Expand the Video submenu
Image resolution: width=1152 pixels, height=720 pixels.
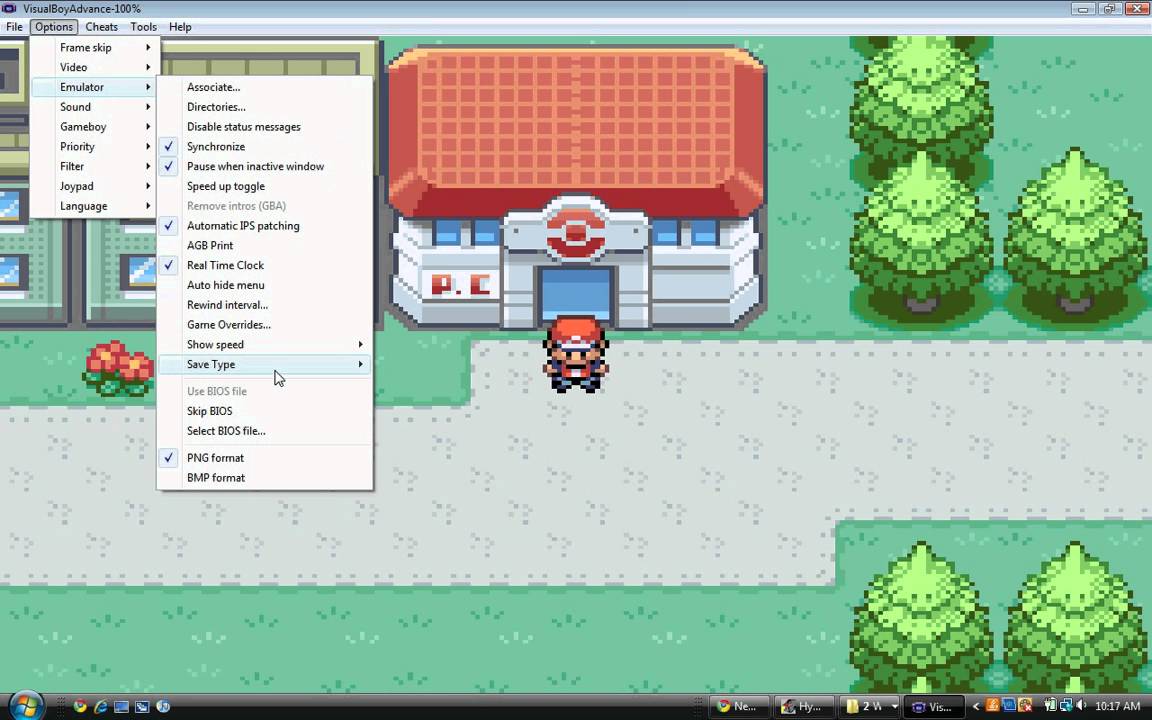pos(93,68)
